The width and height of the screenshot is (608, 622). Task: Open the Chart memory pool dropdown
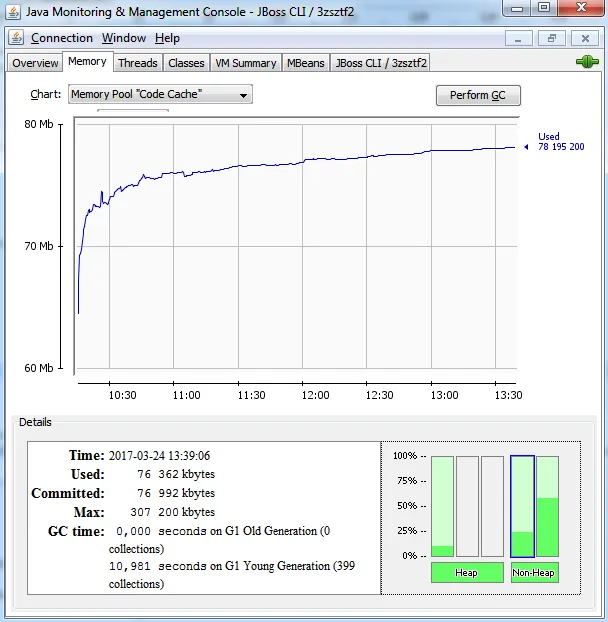160,94
